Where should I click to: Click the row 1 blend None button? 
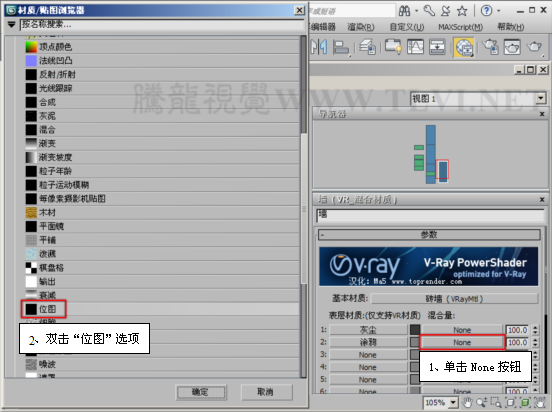(x=462, y=330)
